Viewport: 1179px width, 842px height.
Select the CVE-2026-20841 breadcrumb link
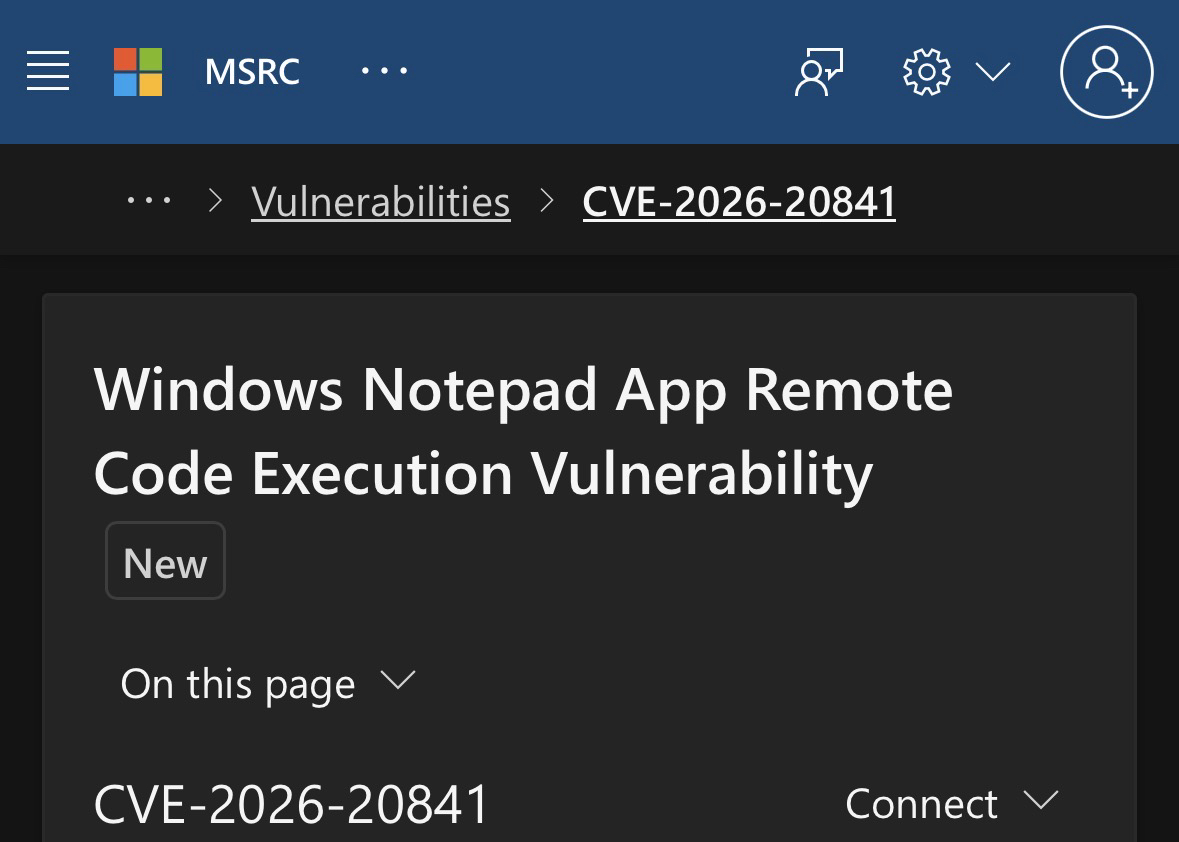point(739,202)
